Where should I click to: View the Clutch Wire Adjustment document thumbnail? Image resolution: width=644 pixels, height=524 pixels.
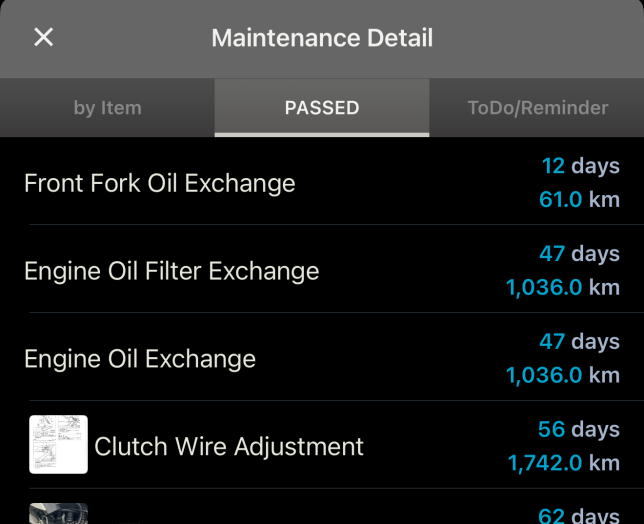point(58,444)
